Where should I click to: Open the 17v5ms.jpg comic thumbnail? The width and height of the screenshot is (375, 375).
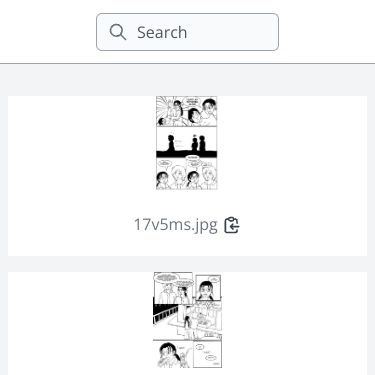pyautogui.click(x=187, y=143)
